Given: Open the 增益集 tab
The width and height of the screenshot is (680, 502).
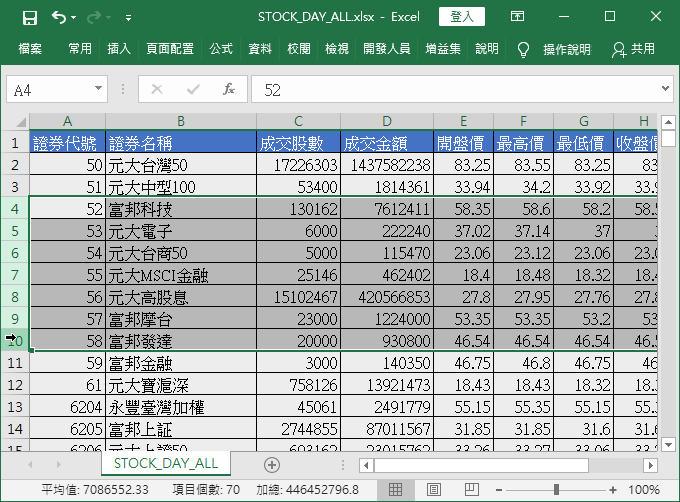Looking at the screenshot, I should coord(443,49).
